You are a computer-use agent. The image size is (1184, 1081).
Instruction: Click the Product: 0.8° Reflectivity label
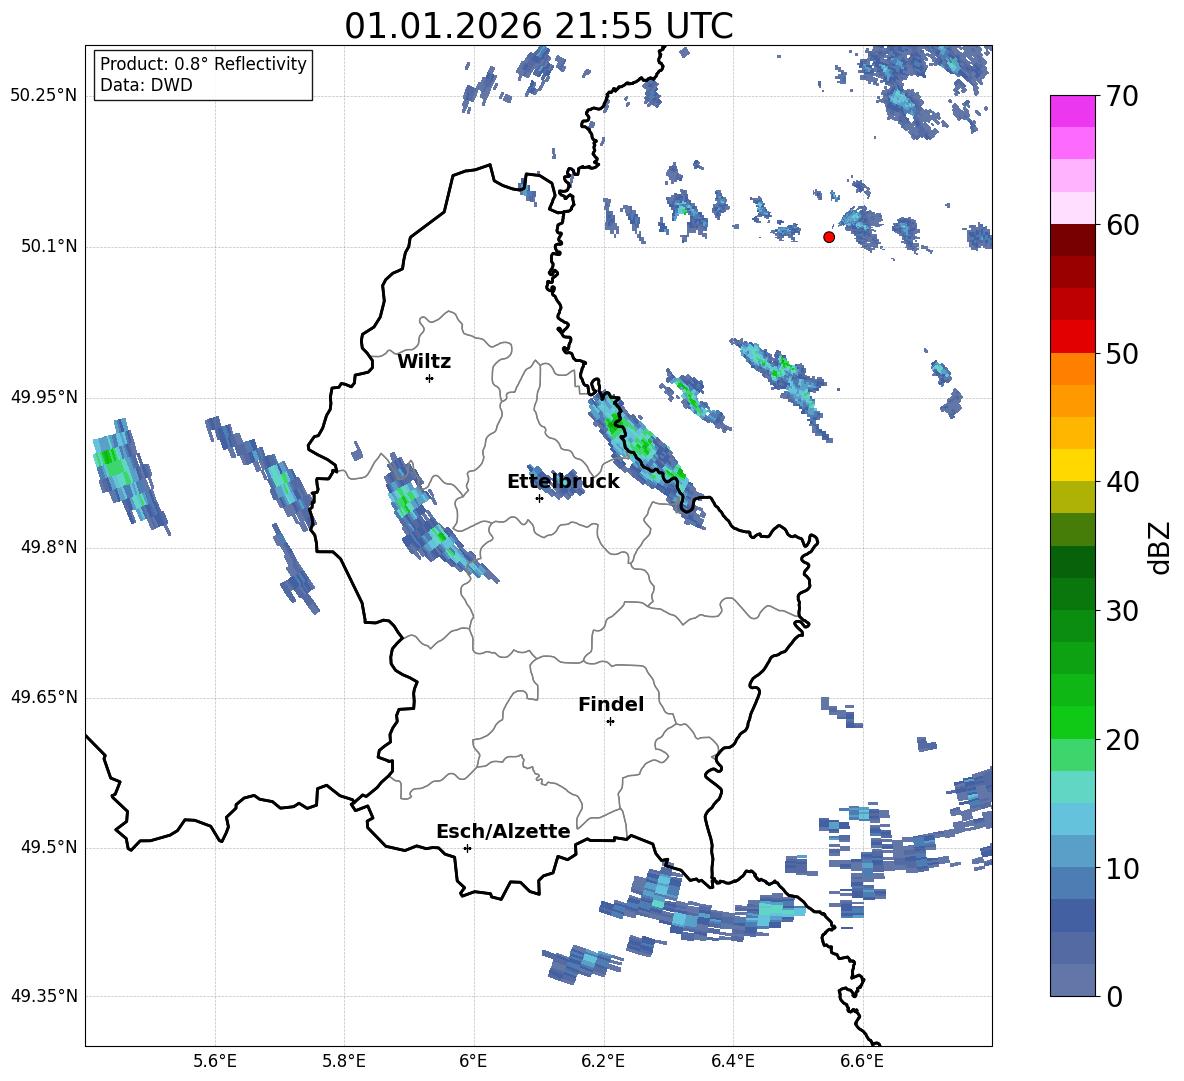click(x=203, y=64)
